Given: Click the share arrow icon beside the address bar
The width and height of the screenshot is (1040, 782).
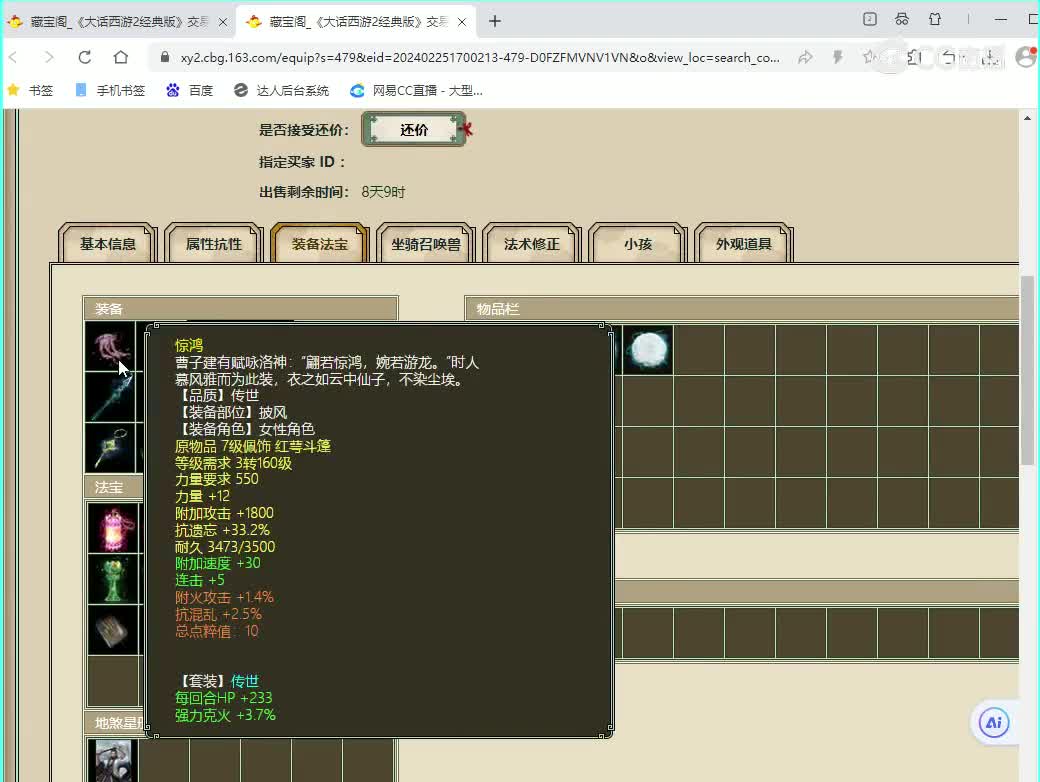Looking at the screenshot, I should 805,58.
